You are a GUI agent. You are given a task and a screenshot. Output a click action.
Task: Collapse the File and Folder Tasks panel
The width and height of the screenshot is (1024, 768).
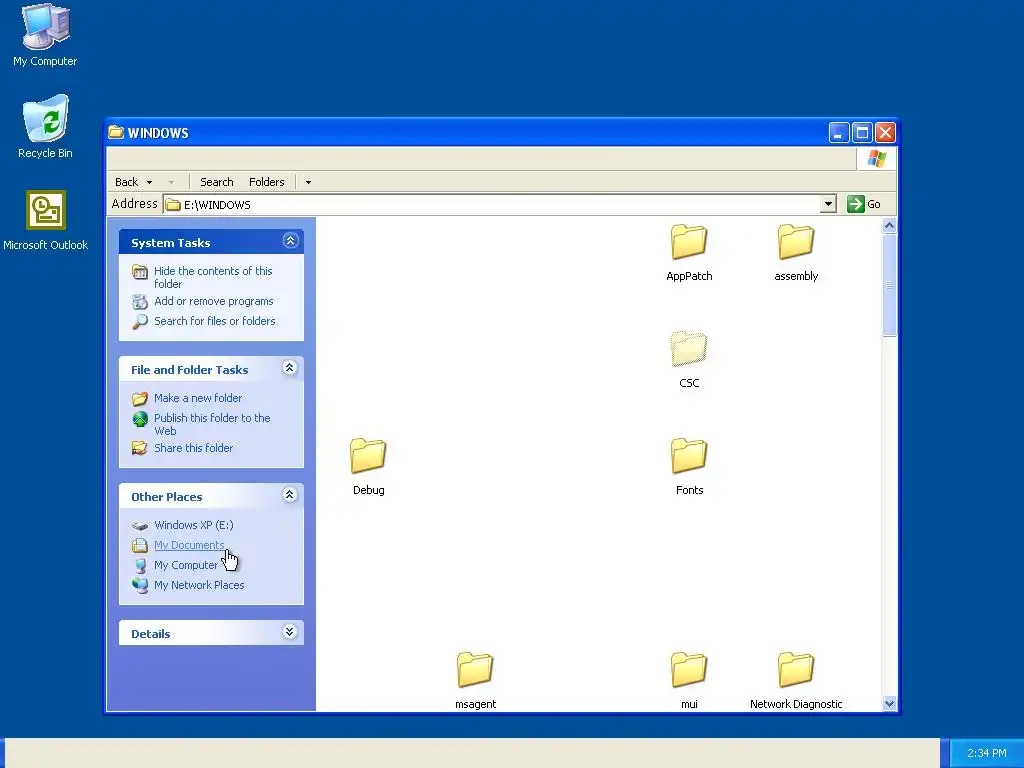(290, 368)
